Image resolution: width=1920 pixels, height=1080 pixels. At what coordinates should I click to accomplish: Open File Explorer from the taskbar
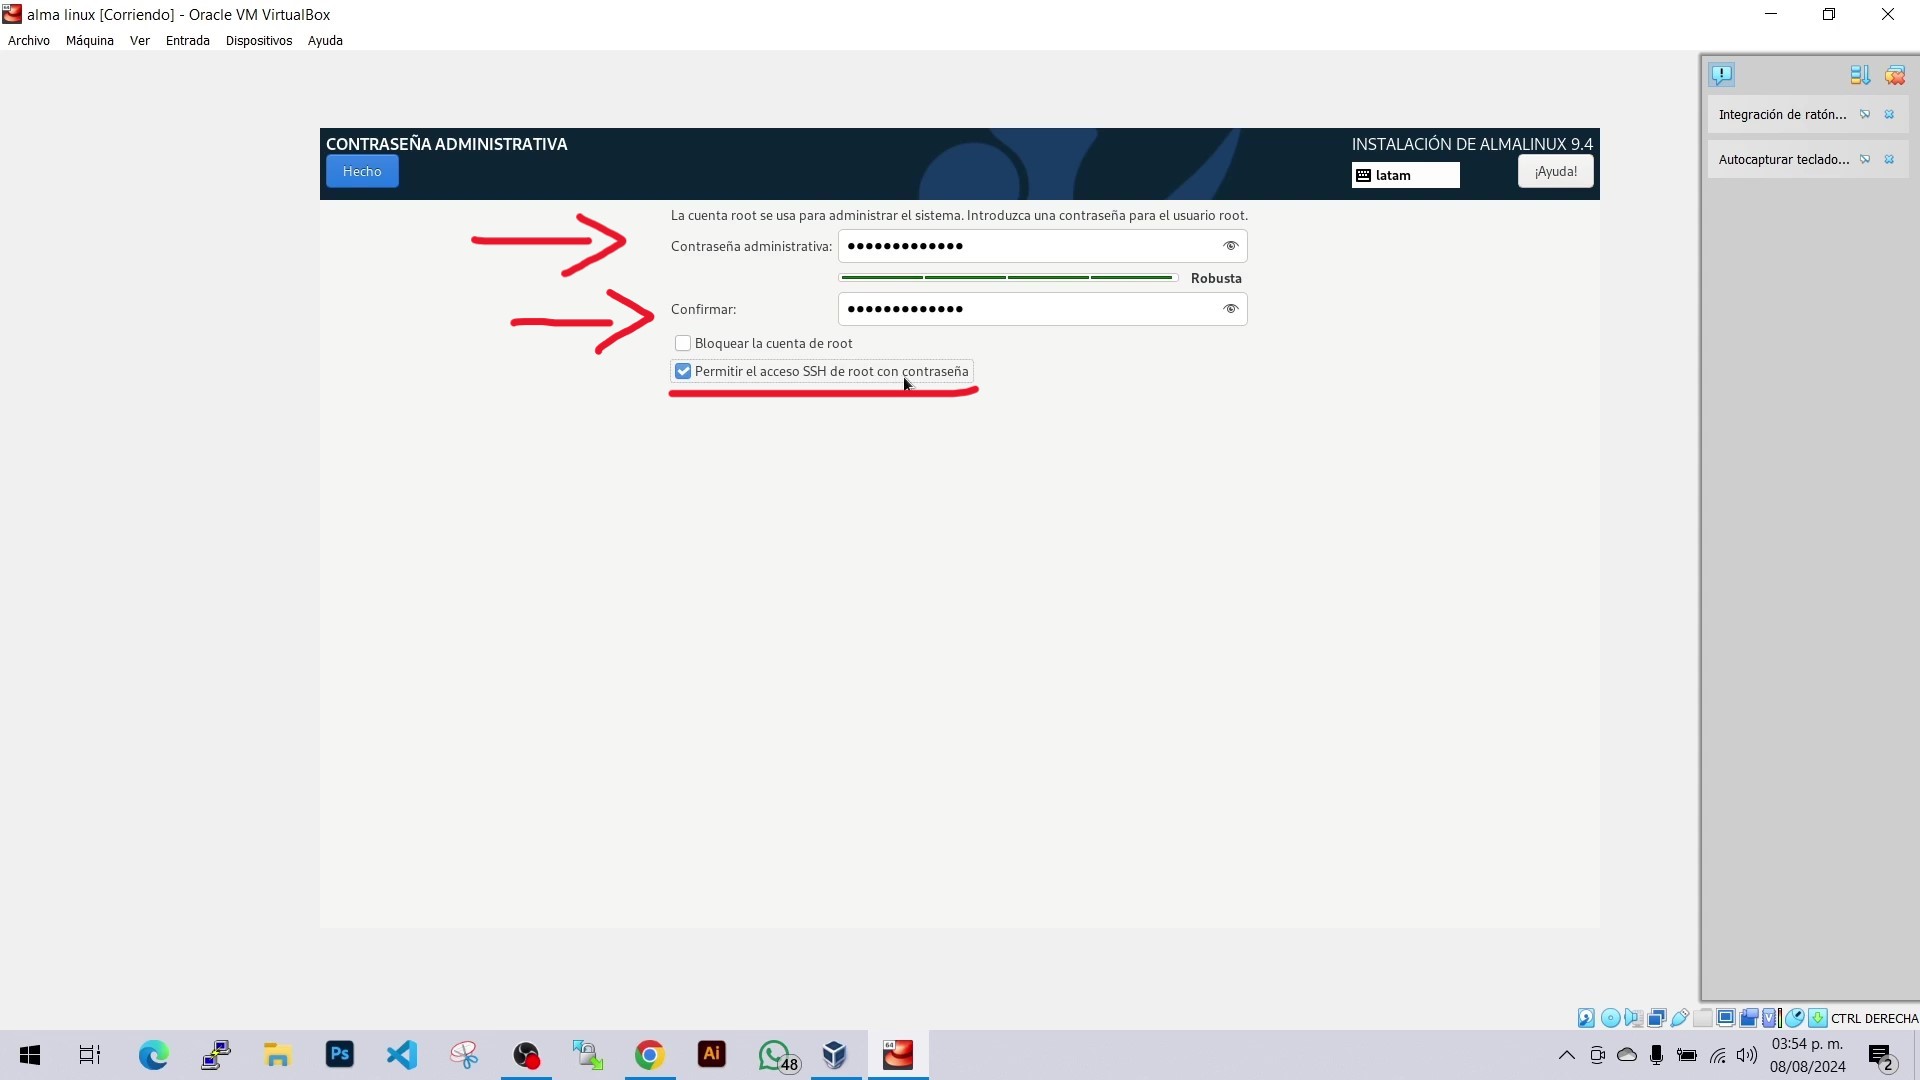coord(277,1055)
